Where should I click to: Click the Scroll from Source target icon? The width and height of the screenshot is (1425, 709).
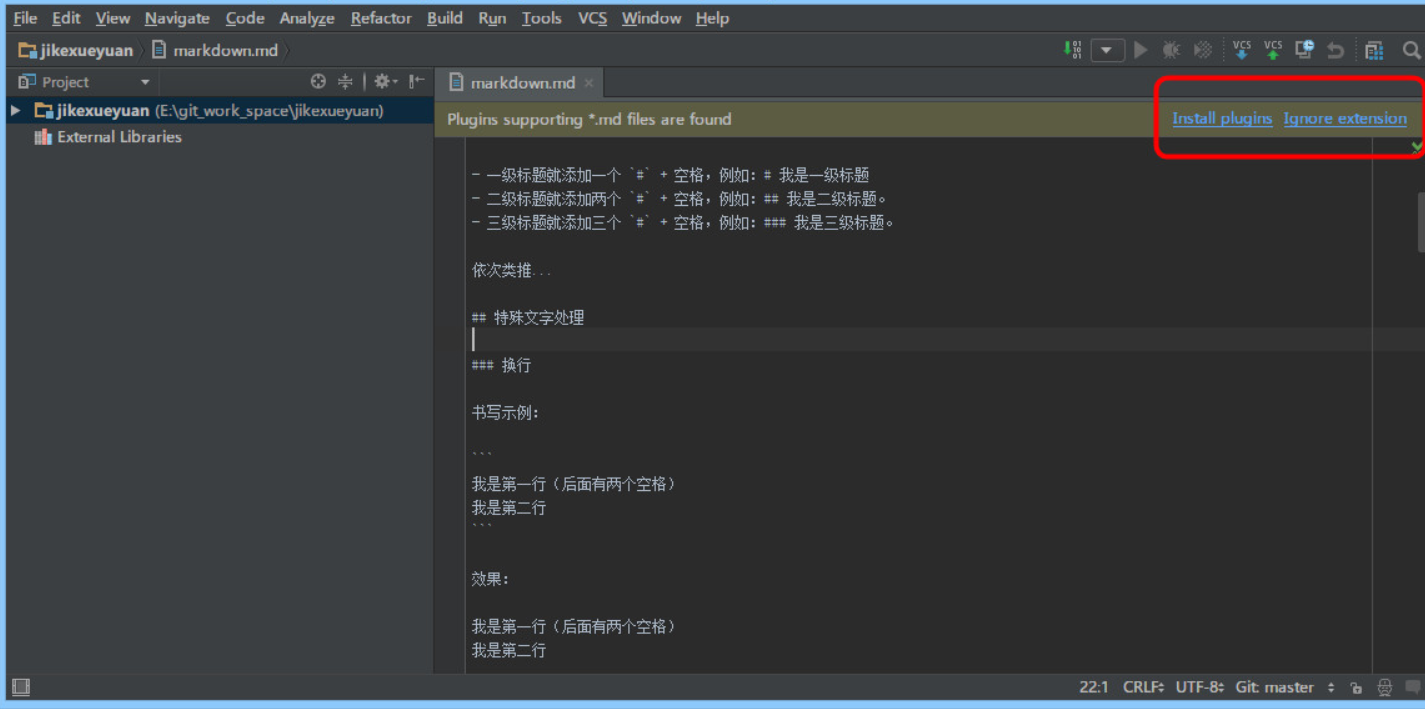[318, 82]
